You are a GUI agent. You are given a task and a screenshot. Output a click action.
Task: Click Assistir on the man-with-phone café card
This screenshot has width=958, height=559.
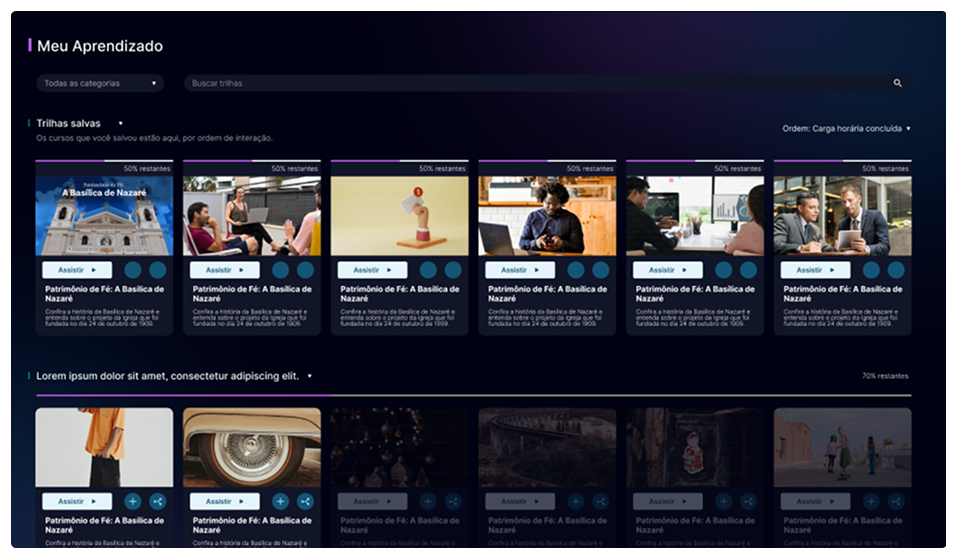tap(520, 270)
